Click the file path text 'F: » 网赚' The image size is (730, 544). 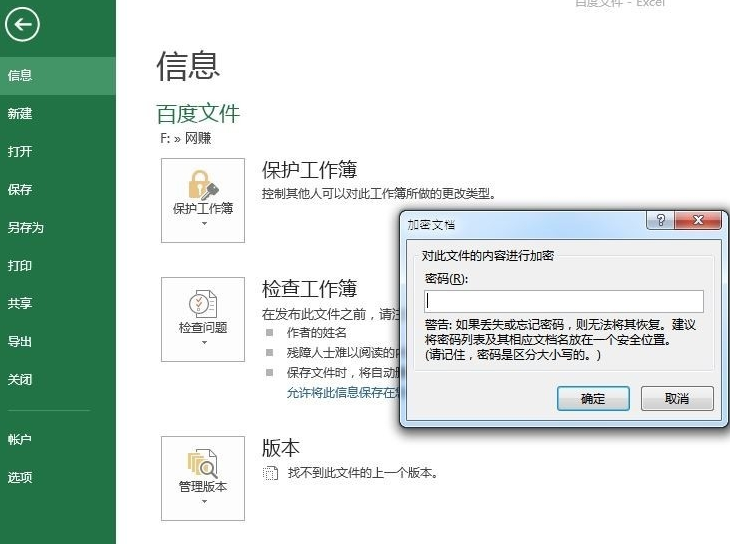[x=186, y=138]
